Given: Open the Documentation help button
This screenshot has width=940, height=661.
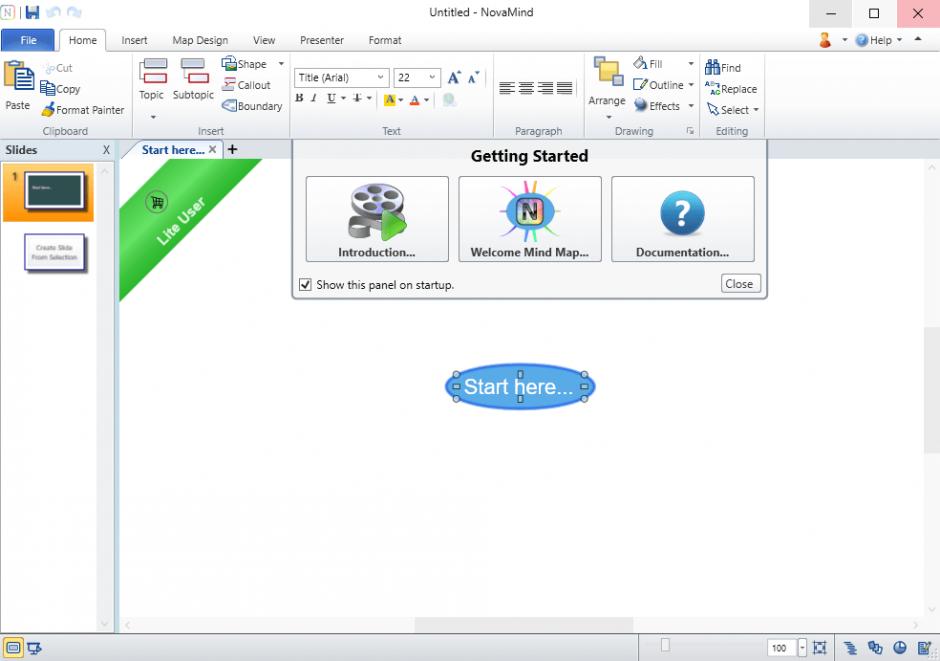Looking at the screenshot, I should point(683,219).
